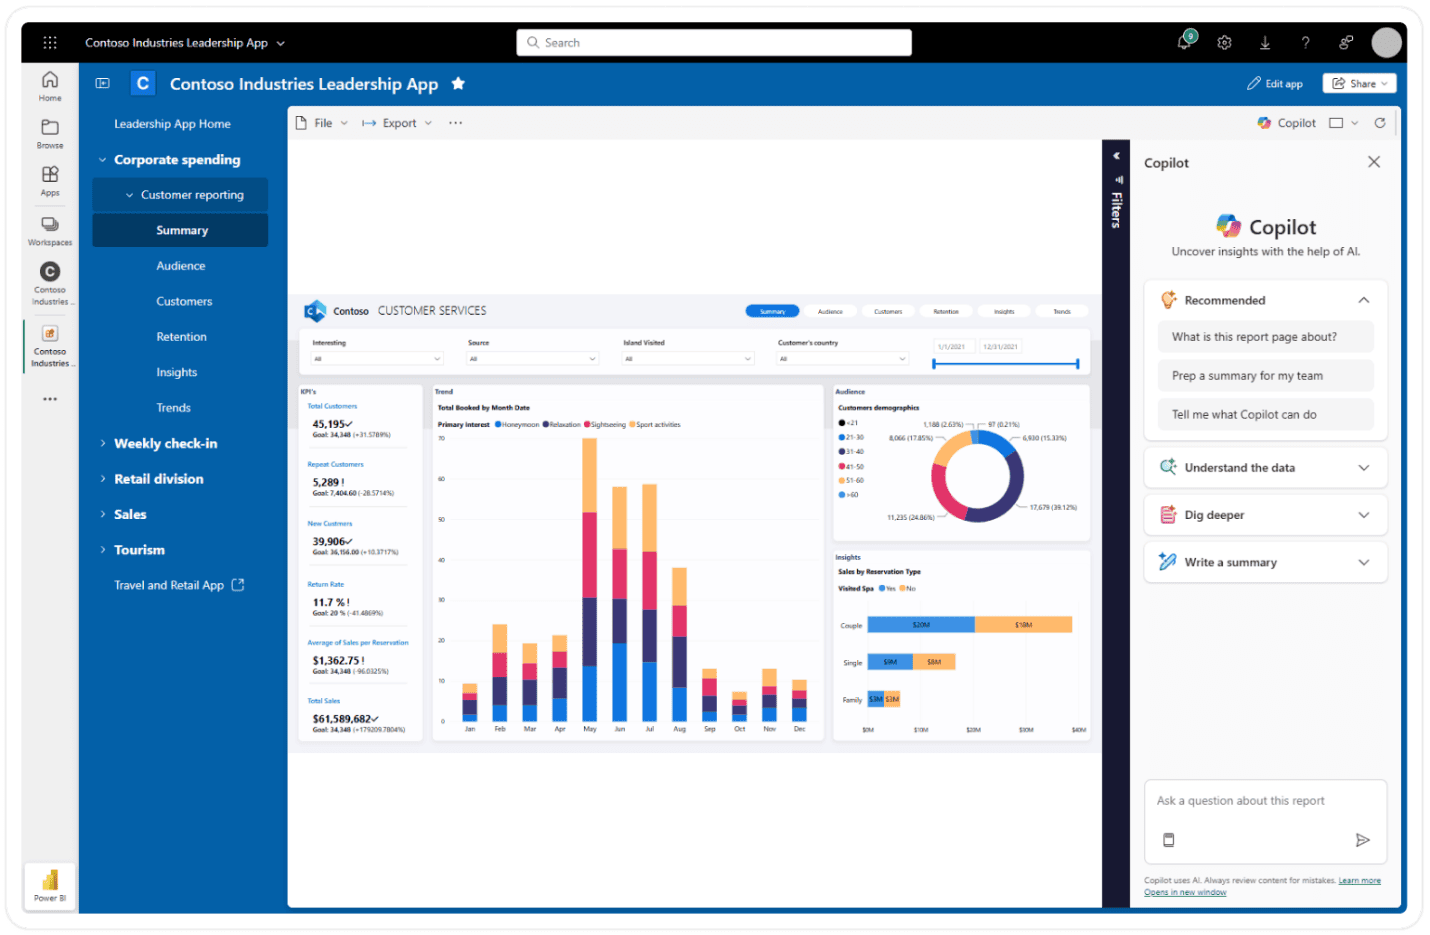Open settings gear icon
The height and width of the screenshot is (935, 1430).
point(1224,43)
